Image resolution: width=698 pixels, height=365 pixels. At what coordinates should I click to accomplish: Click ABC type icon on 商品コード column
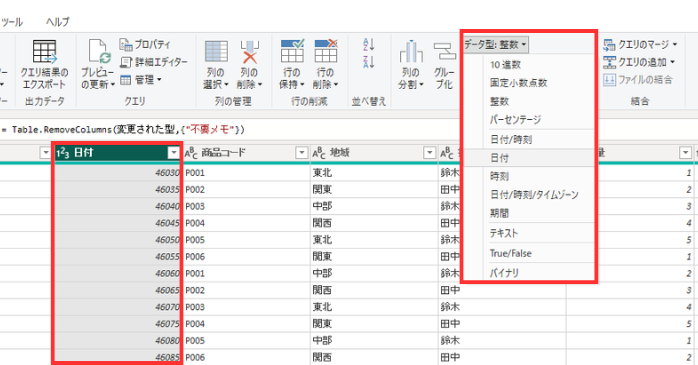point(191,153)
